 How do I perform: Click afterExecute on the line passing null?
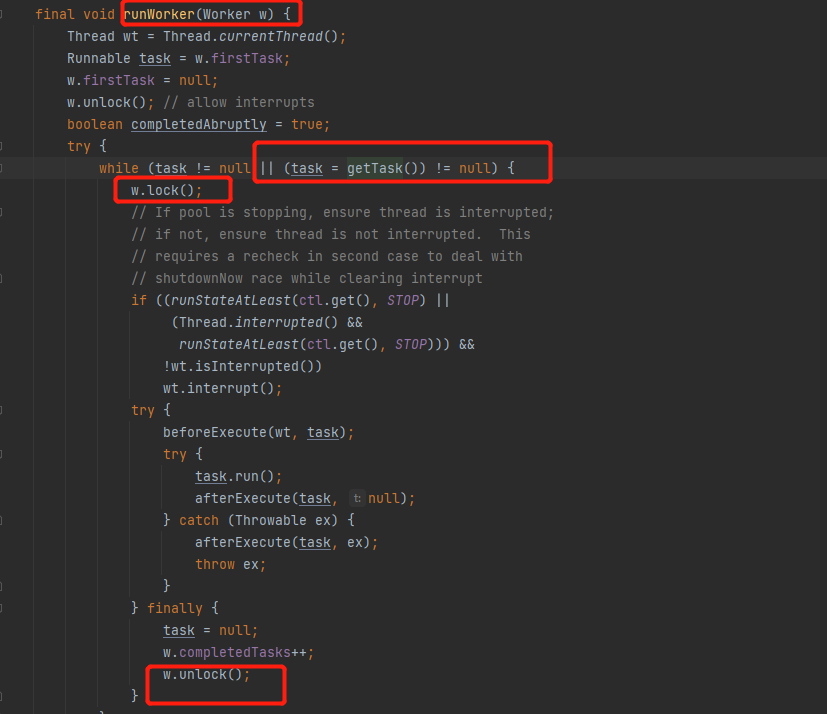point(243,499)
